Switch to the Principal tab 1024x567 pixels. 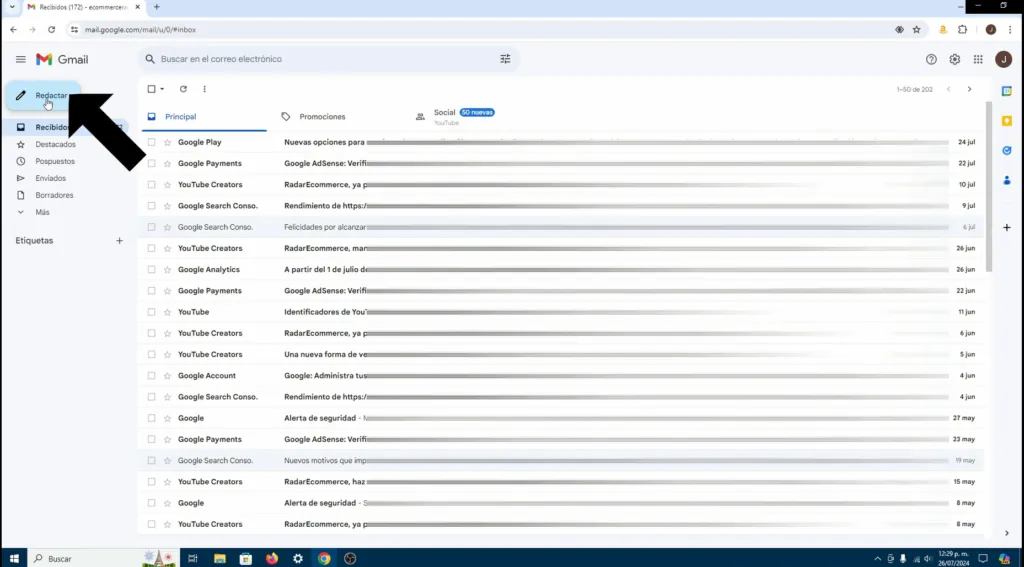[204, 117]
